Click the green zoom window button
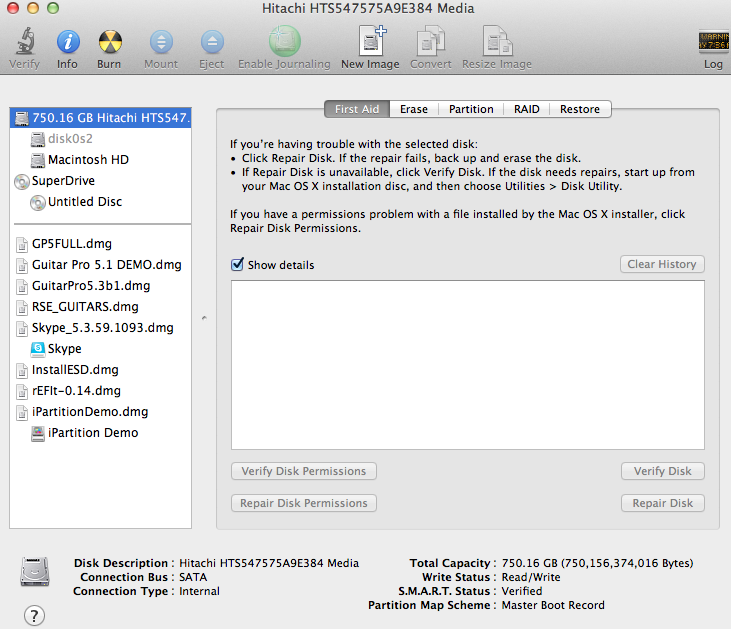 pyautogui.click(x=53, y=8)
